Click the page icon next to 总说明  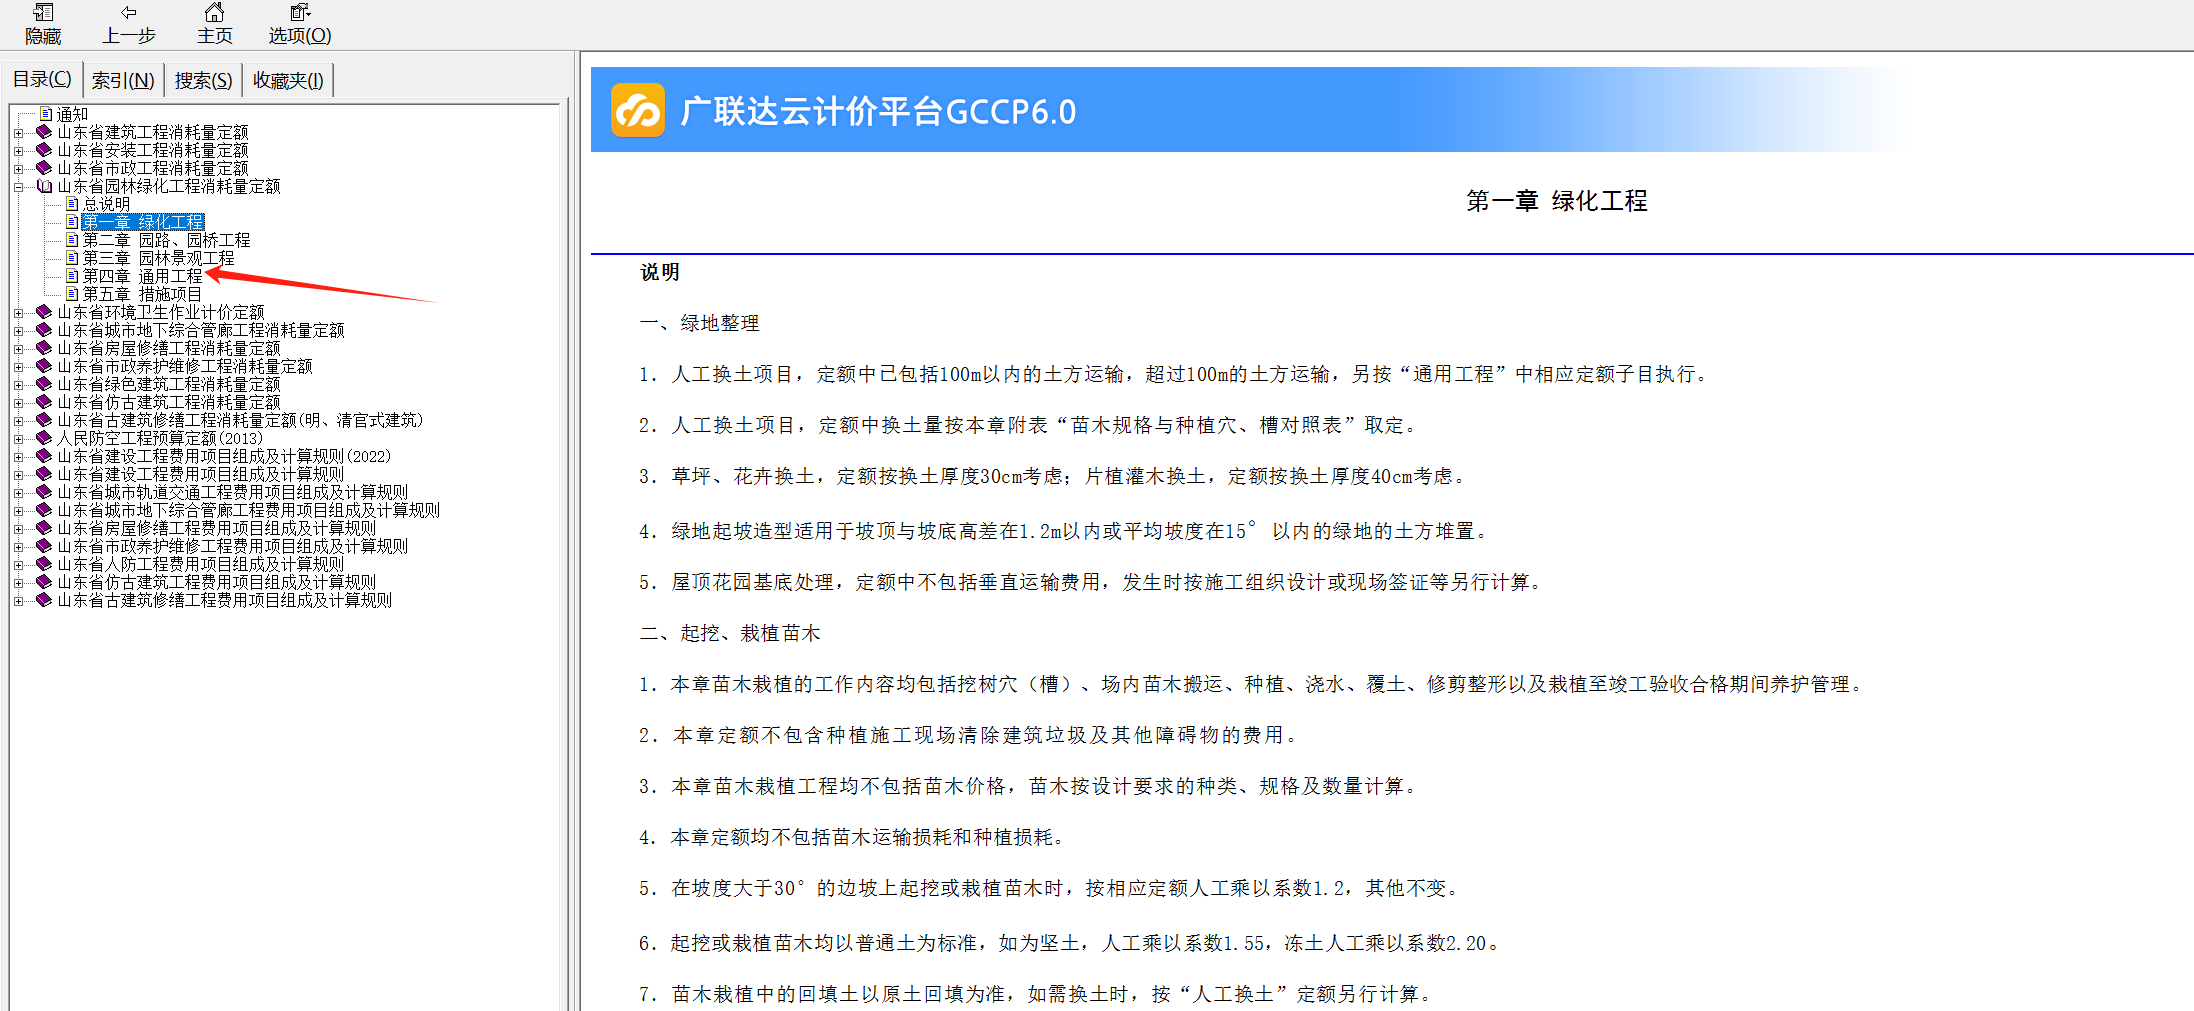[x=72, y=204]
